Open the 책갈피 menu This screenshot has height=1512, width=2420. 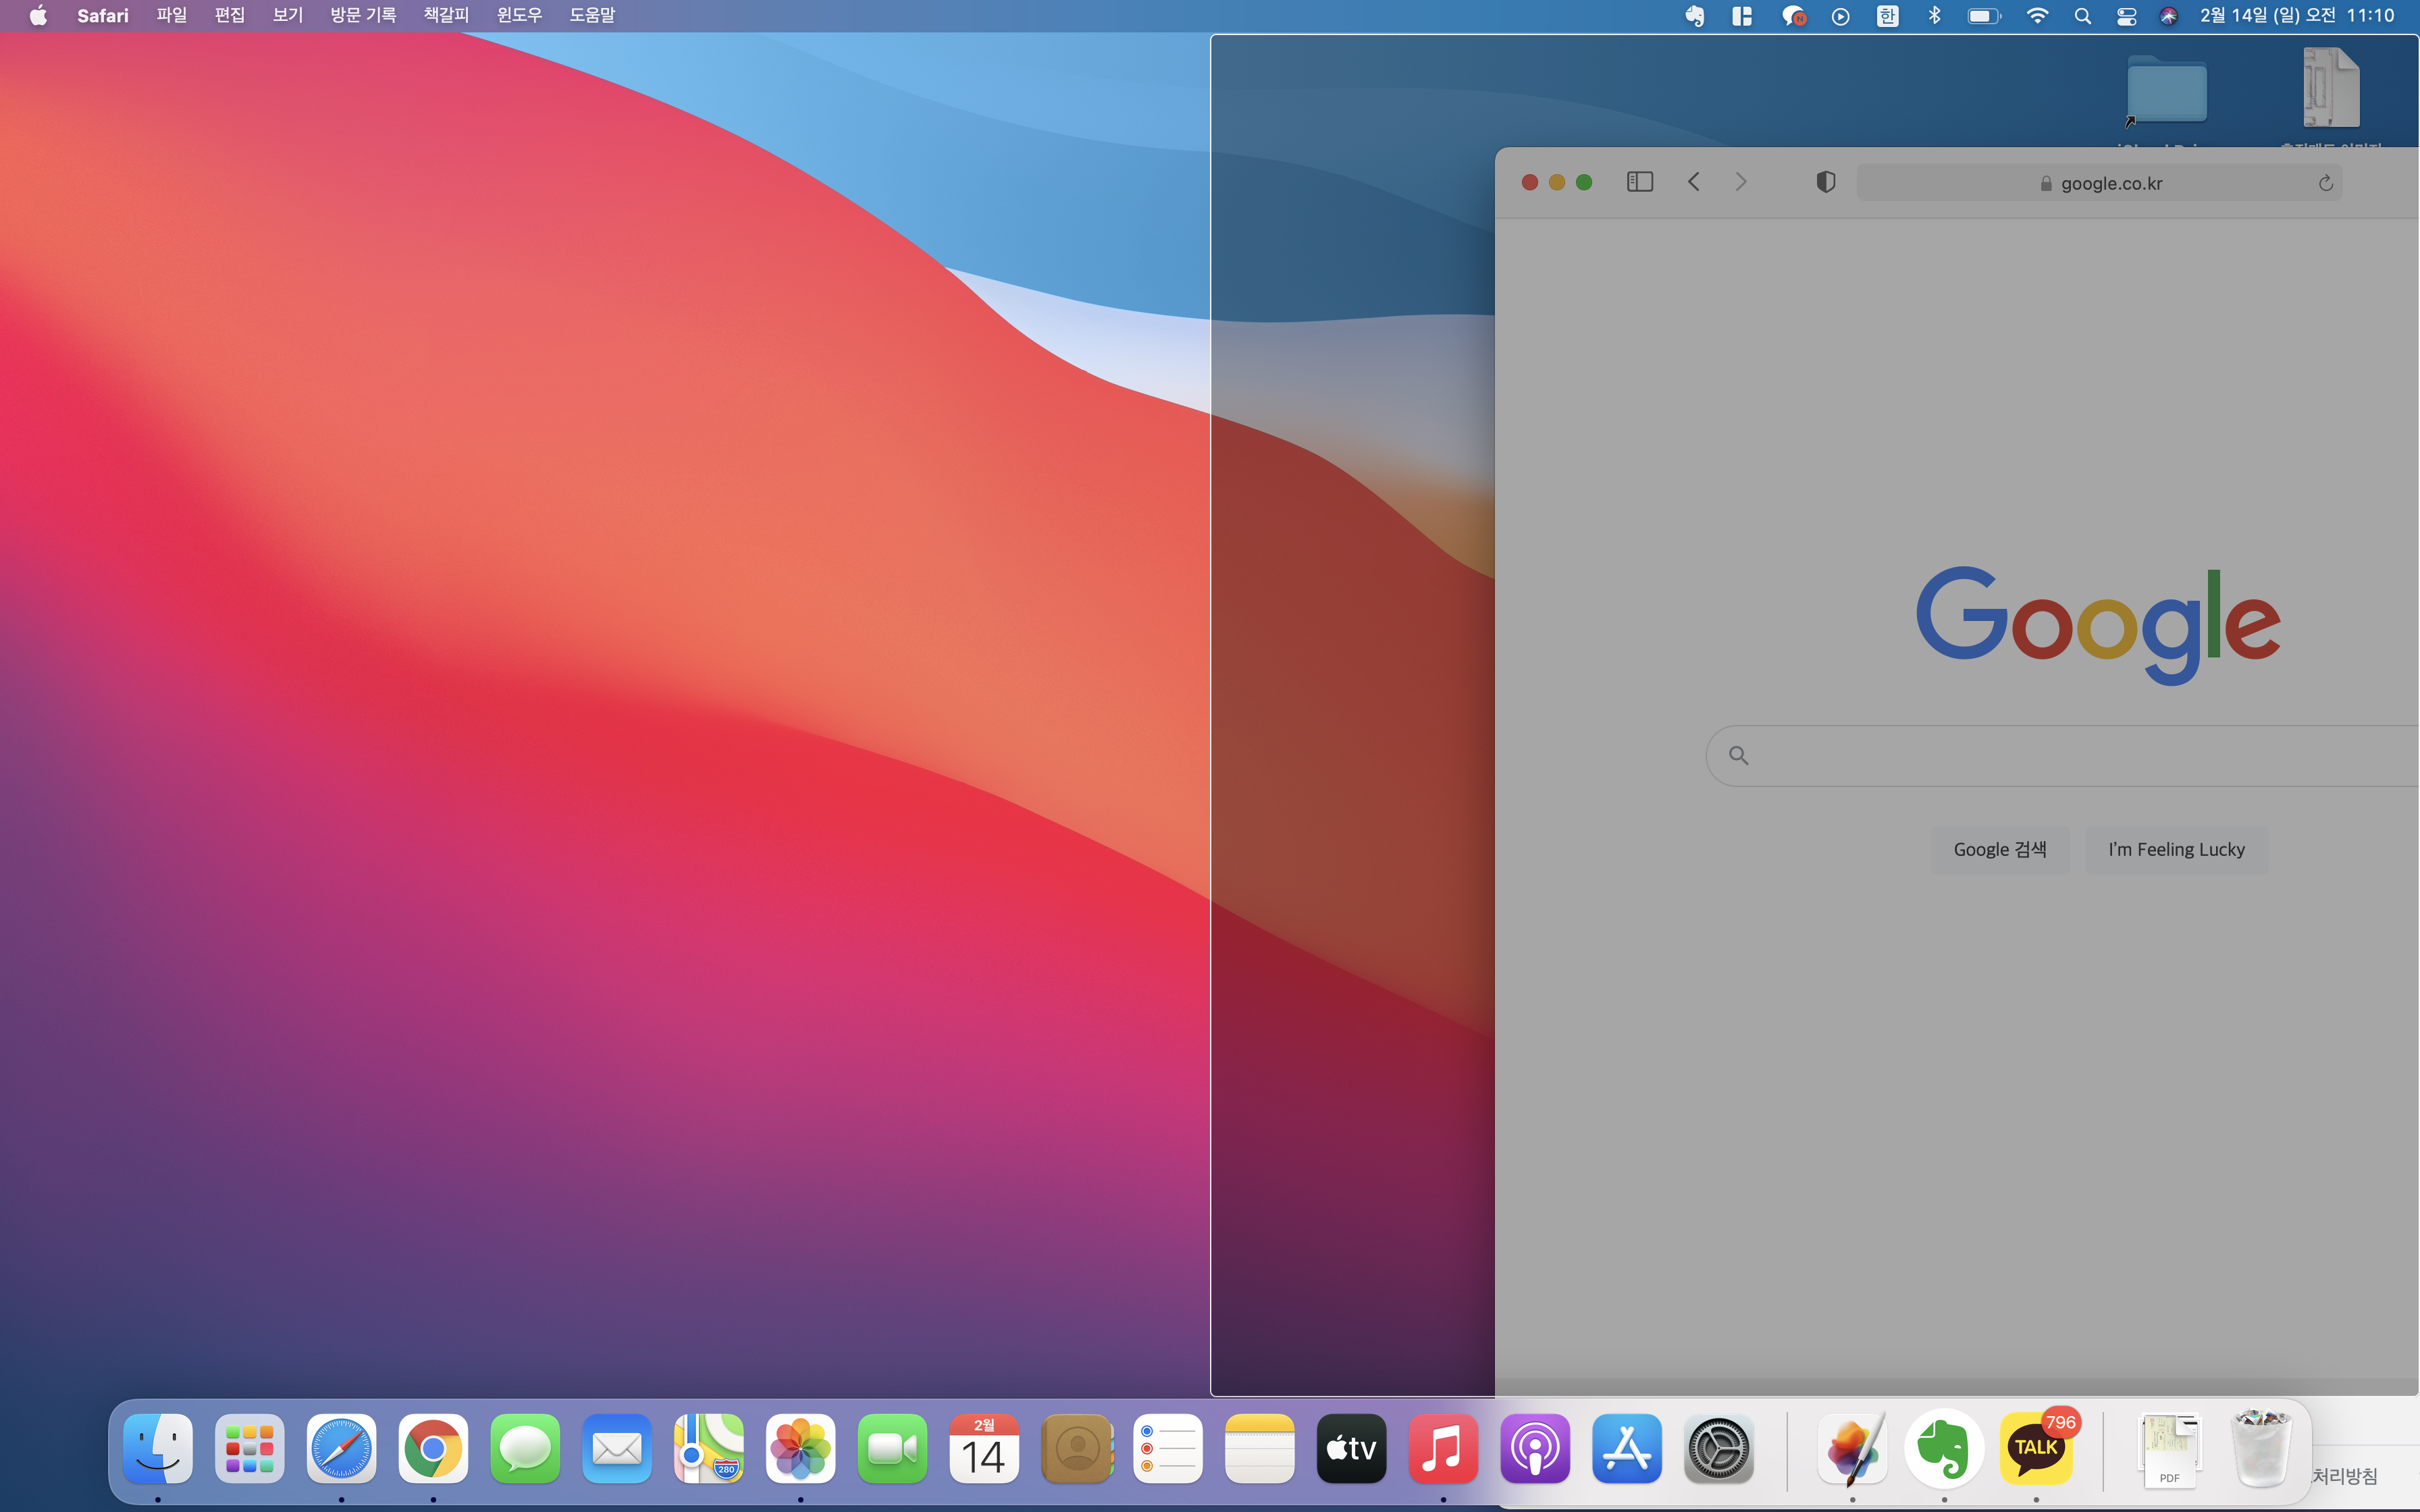tap(446, 15)
